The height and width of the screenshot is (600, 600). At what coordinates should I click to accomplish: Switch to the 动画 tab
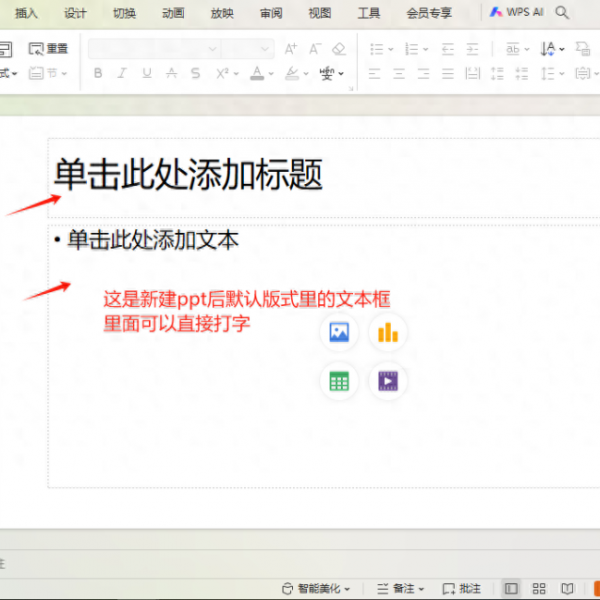coord(173,13)
